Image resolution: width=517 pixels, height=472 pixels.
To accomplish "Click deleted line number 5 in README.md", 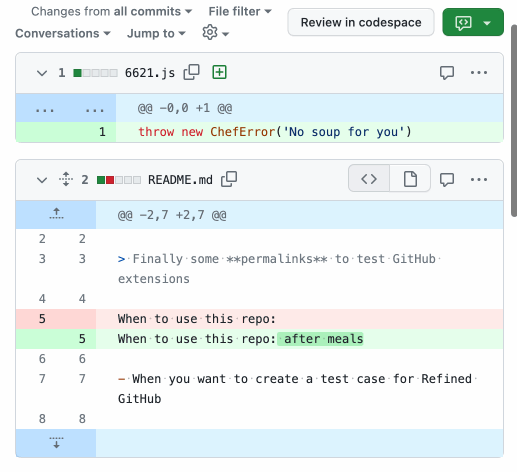I will pyautogui.click(x=42, y=319).
